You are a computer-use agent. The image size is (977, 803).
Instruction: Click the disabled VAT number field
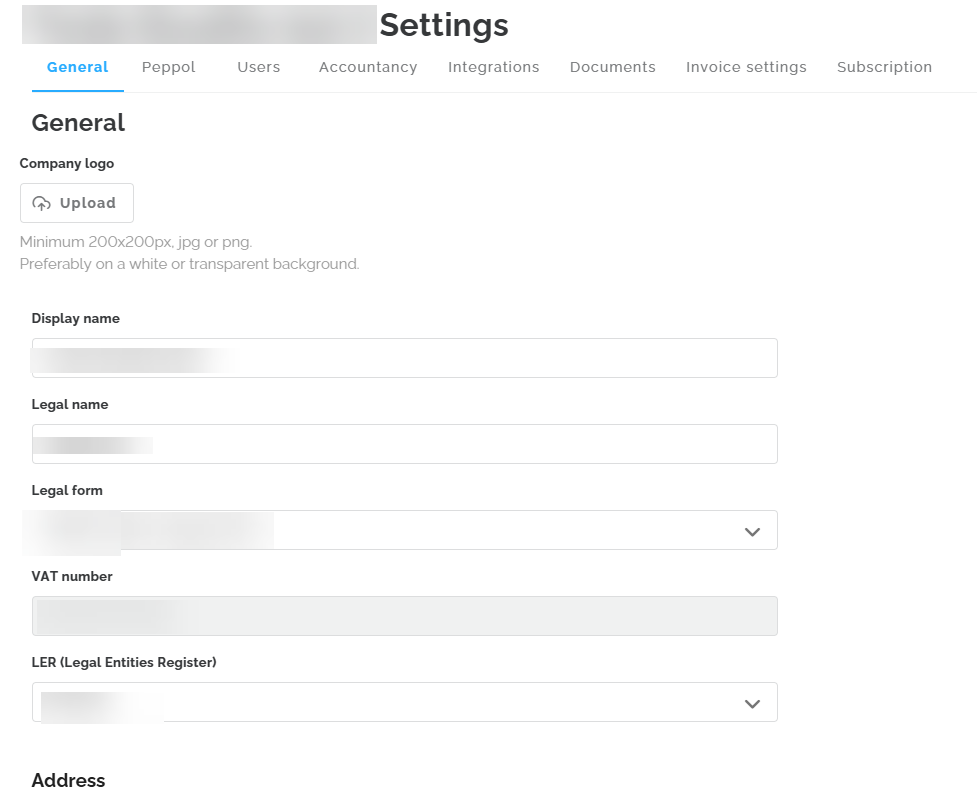(x=404, y=616)
